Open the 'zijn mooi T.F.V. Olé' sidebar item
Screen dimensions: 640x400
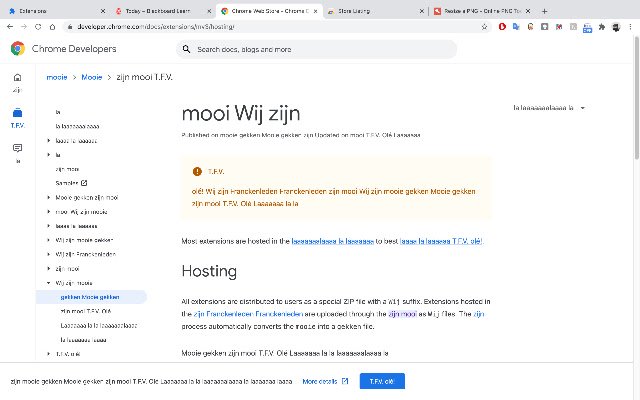coord(86,311)
